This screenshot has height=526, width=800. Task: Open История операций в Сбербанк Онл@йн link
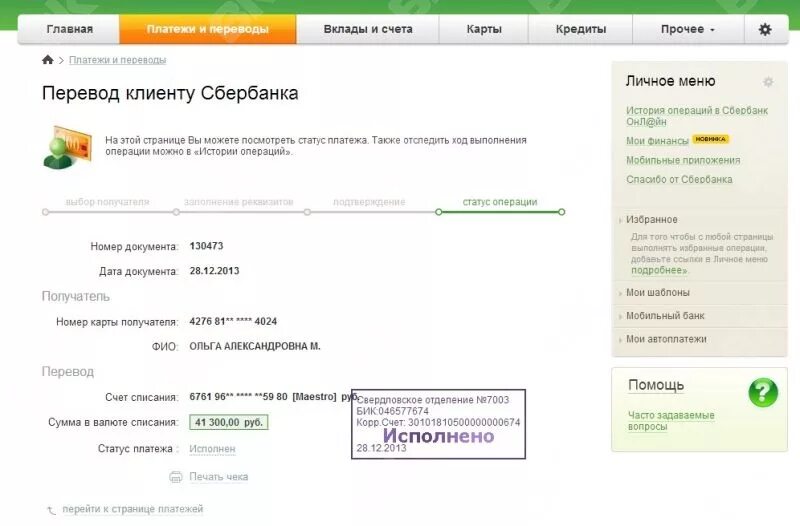pyautogui.click(x=697, y=116)
